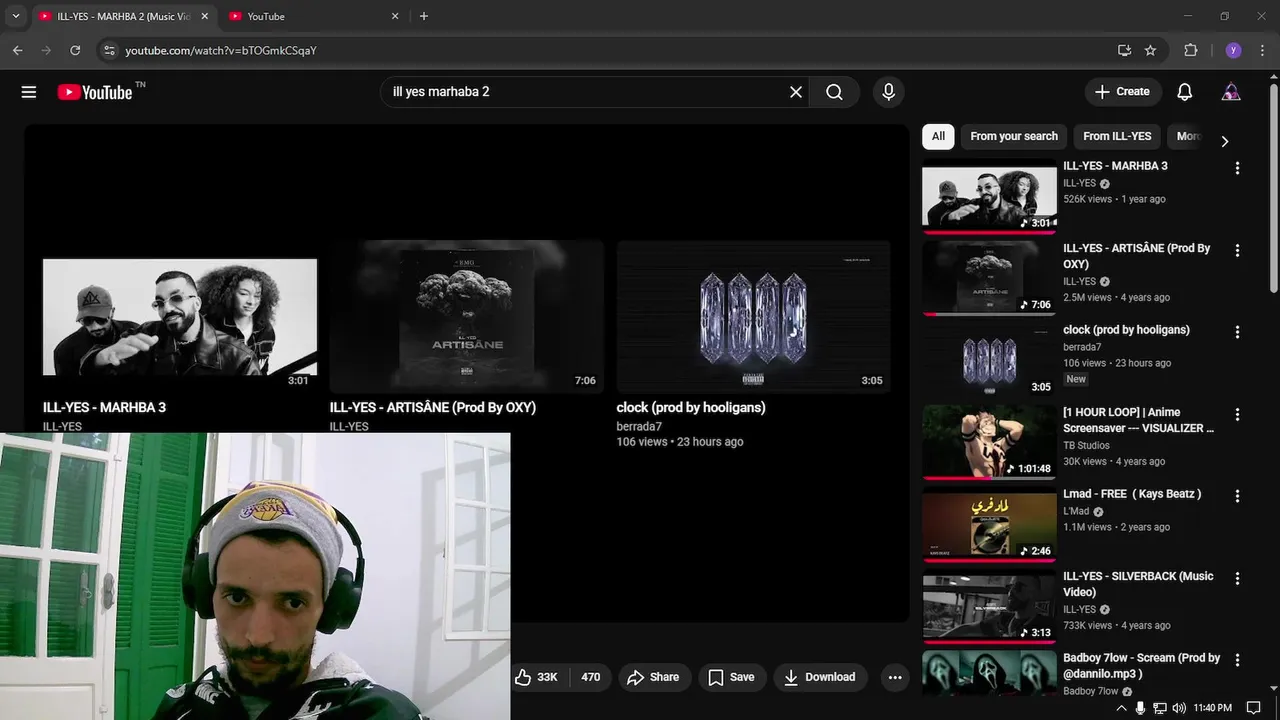Open options menu for Lmad - FREE video
This screenshot has width=1280, height=720.
(1237, 496)
